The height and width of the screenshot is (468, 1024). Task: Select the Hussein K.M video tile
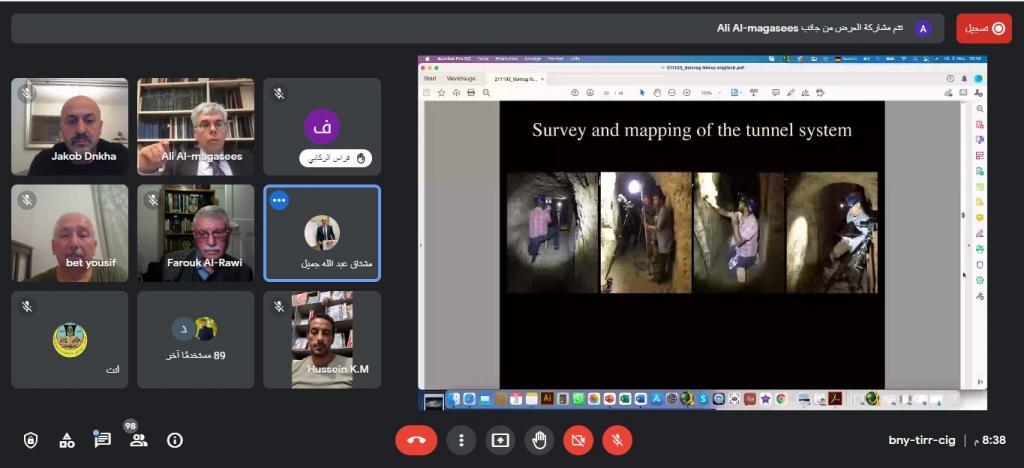pos(322,339)
